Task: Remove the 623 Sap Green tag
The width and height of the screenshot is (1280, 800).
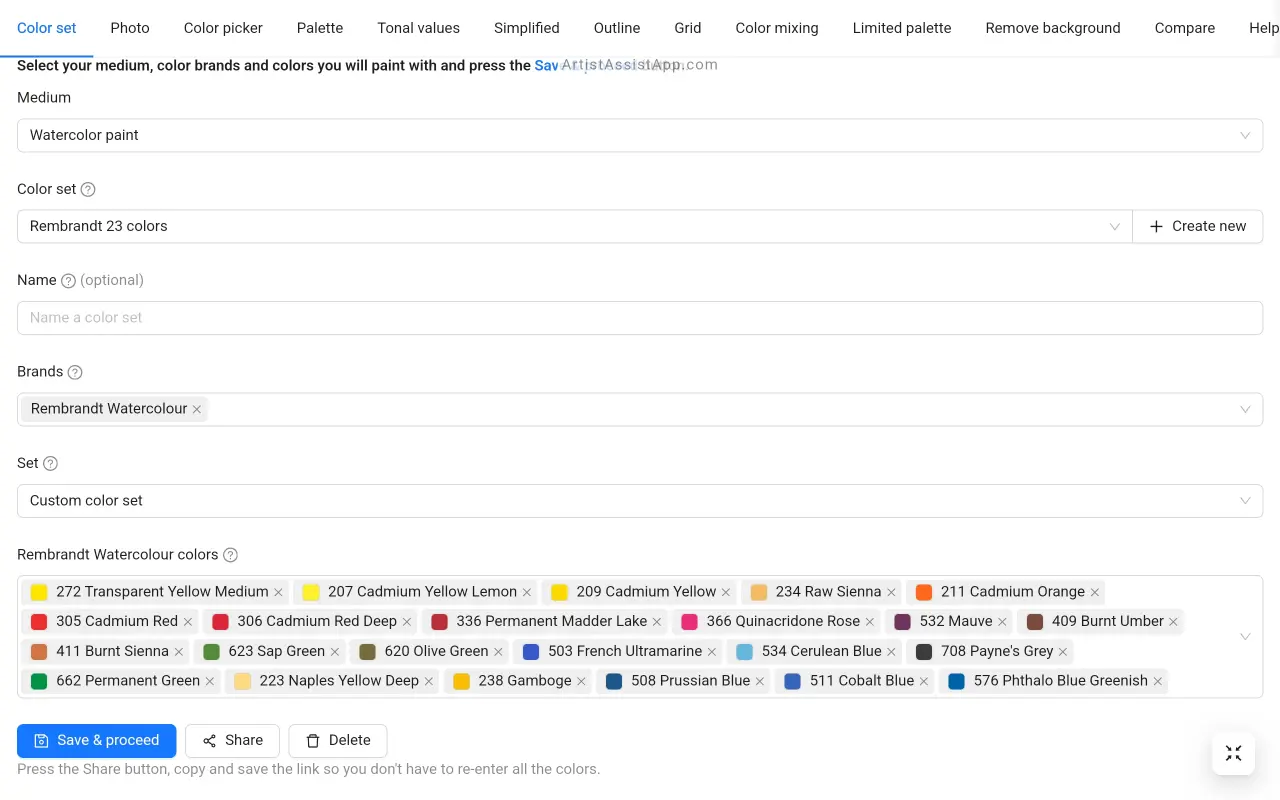Action: point(335,652)
